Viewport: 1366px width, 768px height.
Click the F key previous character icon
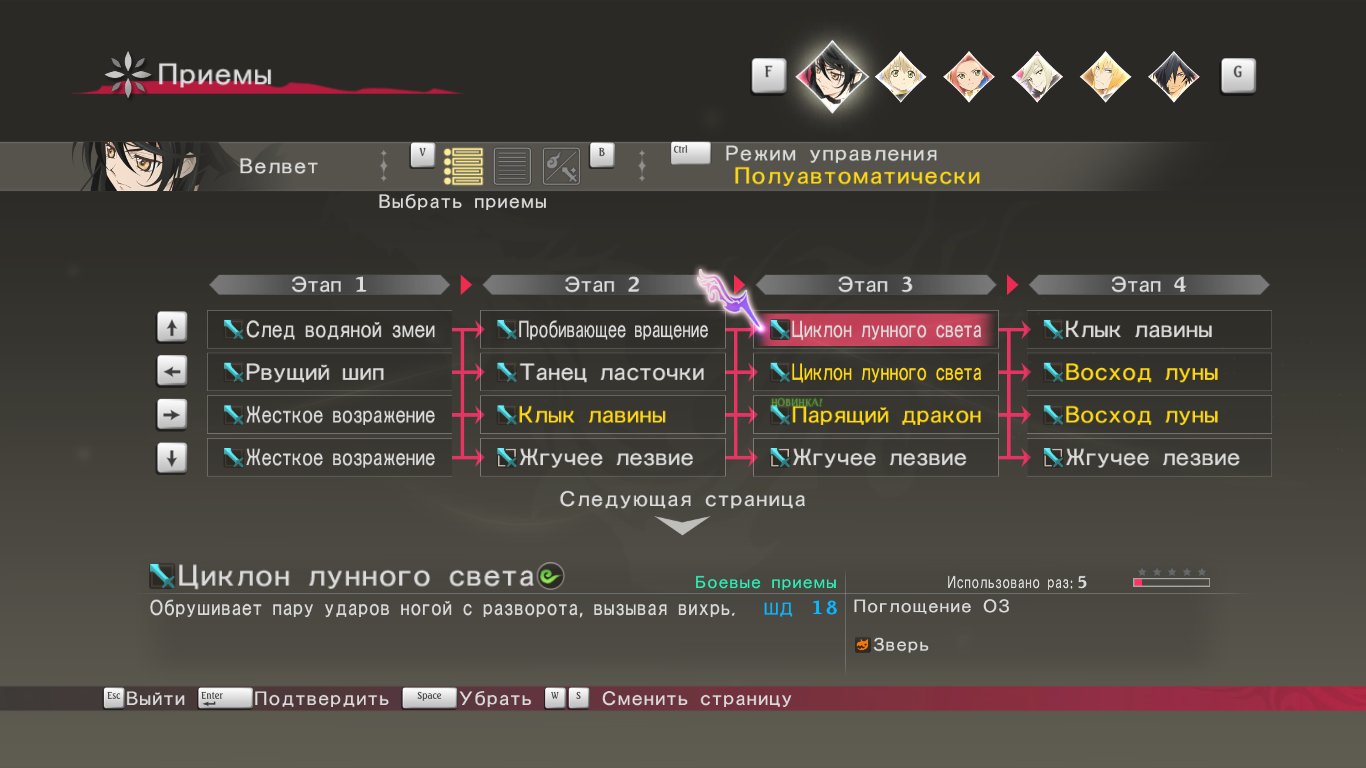[769, 75]
